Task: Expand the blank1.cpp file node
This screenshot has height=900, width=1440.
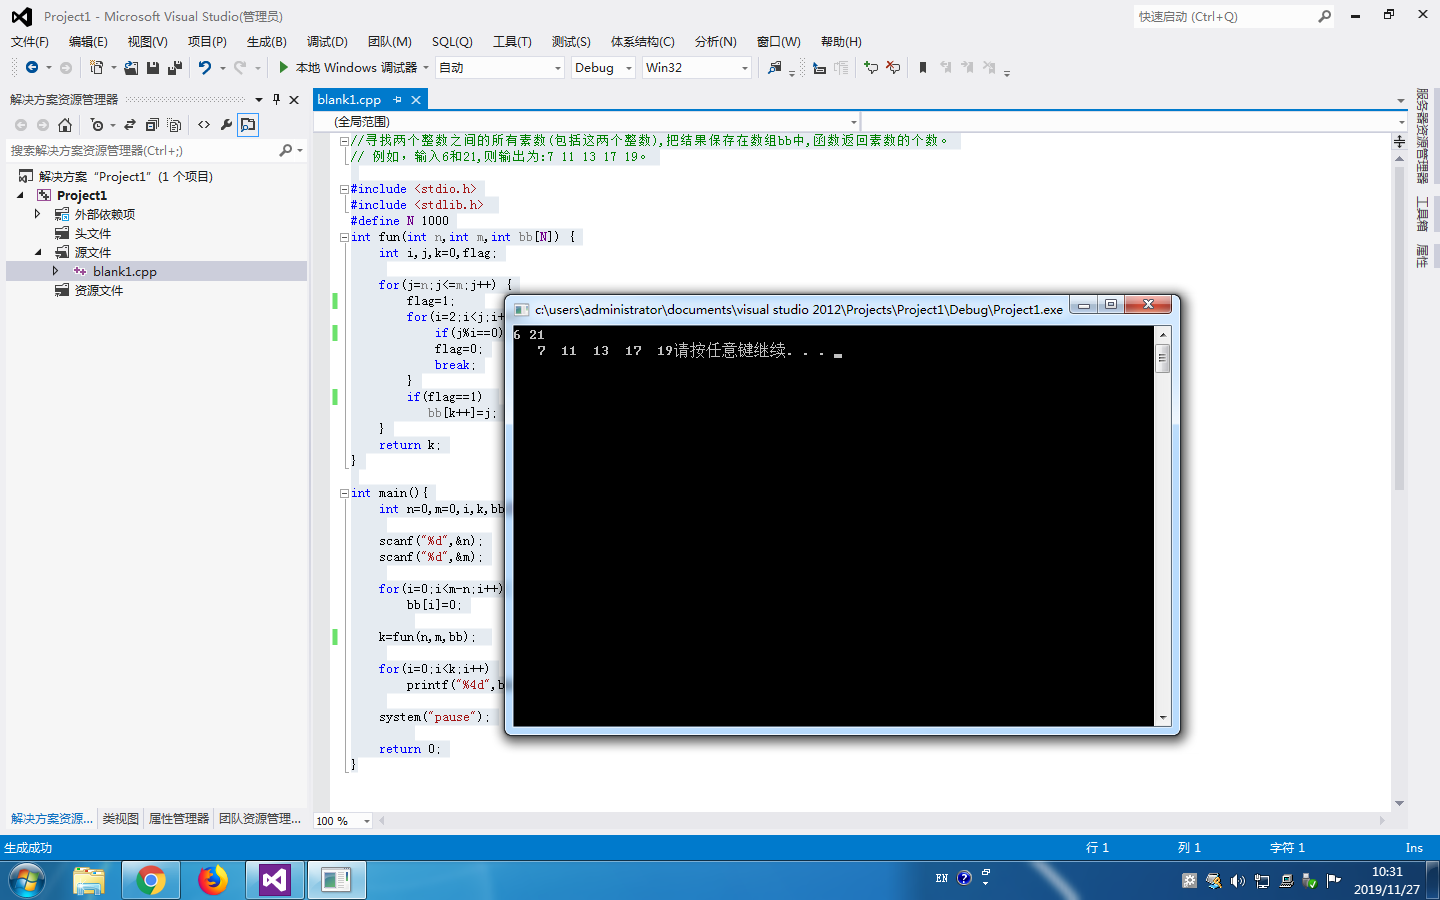Action: click(x=56, y=271)
